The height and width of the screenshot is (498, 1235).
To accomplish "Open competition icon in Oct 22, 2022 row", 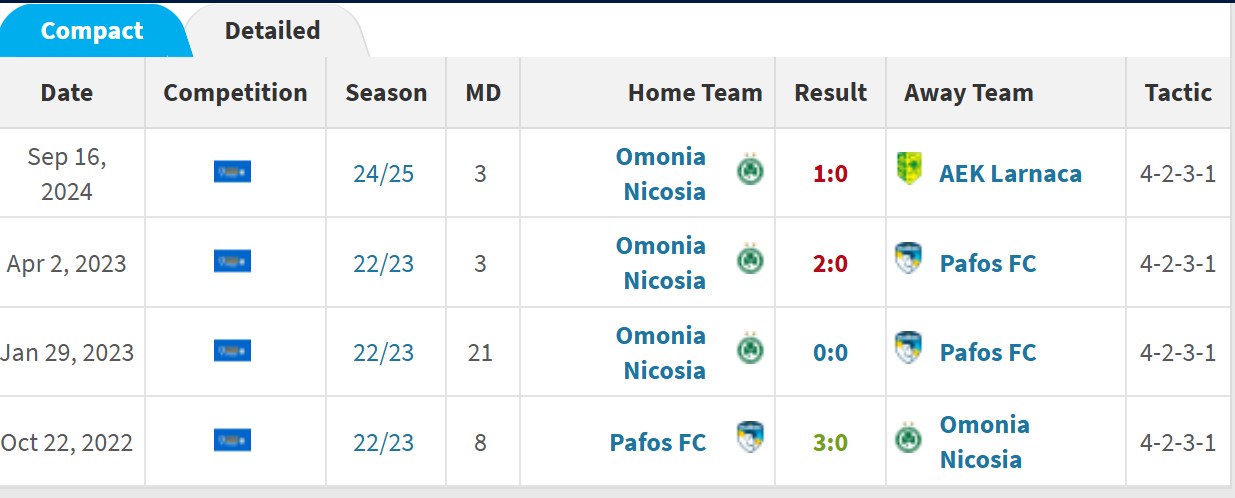I will pyautogui.click(x=232, y=440).
